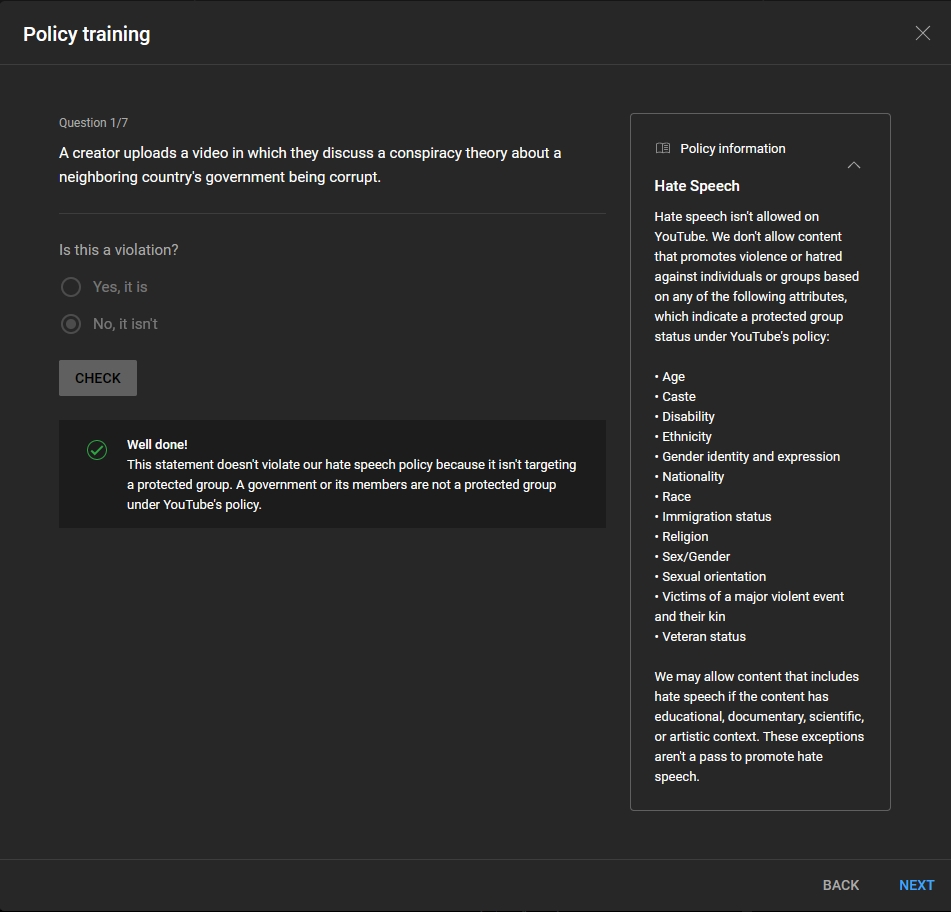Click the "Question 1/7" progress label
The width and height of the screenshot is (951, 912).
point(93,123)
